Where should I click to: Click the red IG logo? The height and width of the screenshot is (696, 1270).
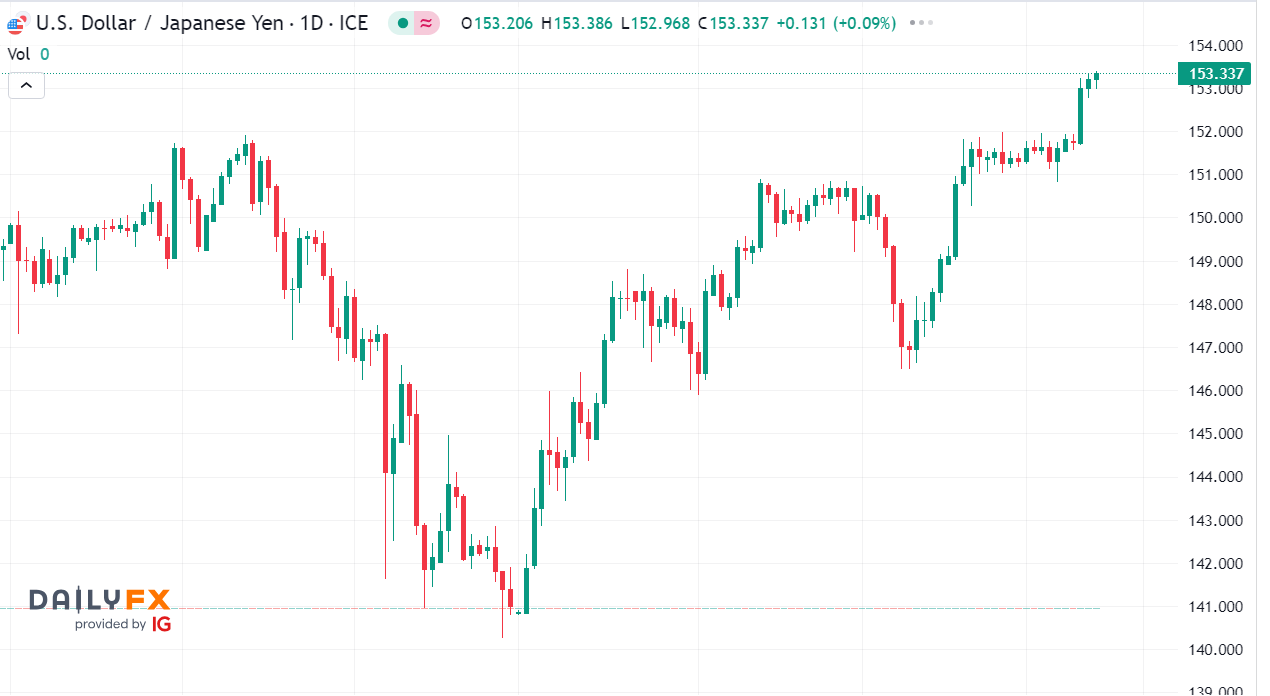[161, 624]
